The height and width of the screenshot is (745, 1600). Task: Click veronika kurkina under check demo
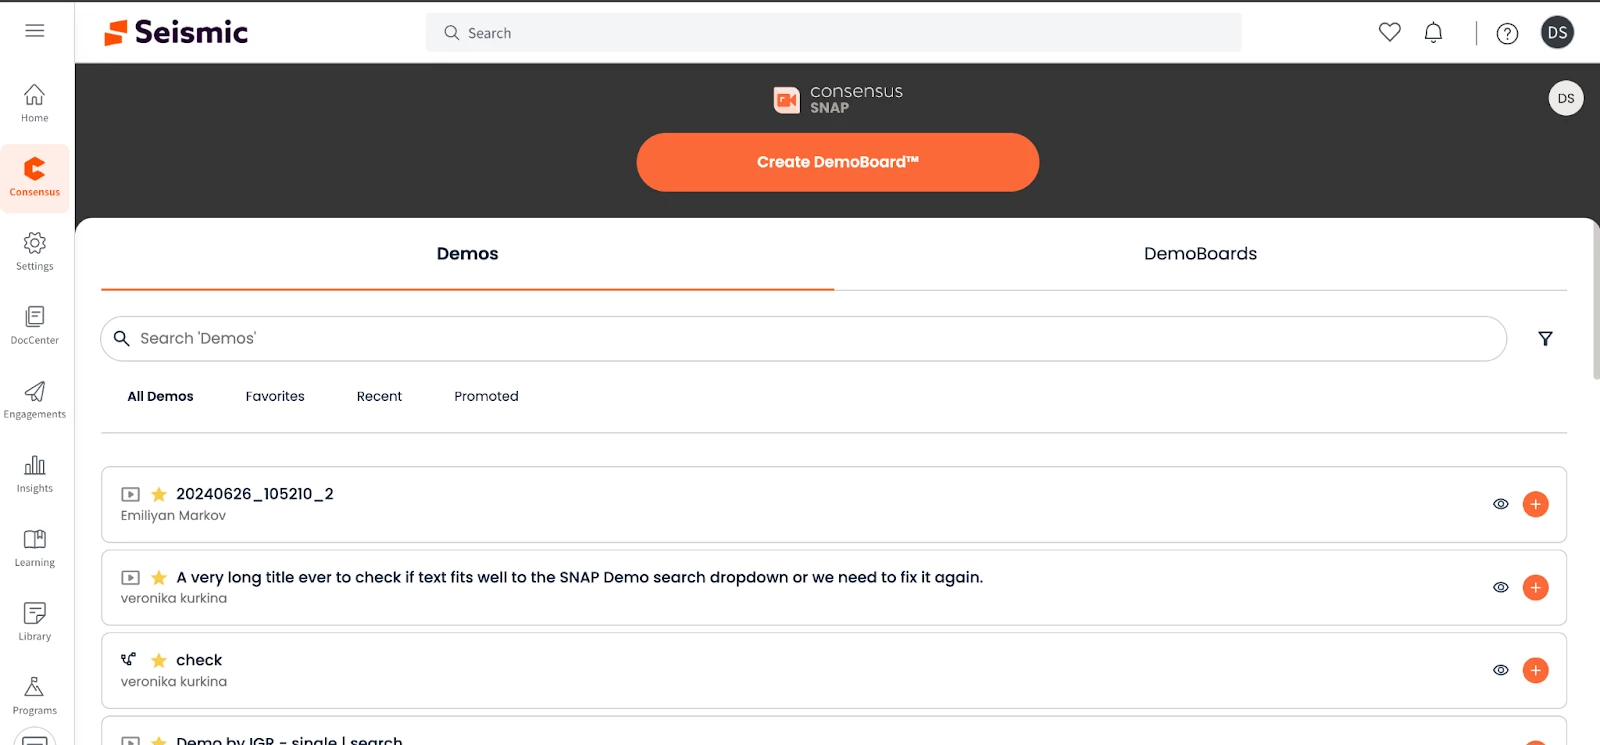174,682
